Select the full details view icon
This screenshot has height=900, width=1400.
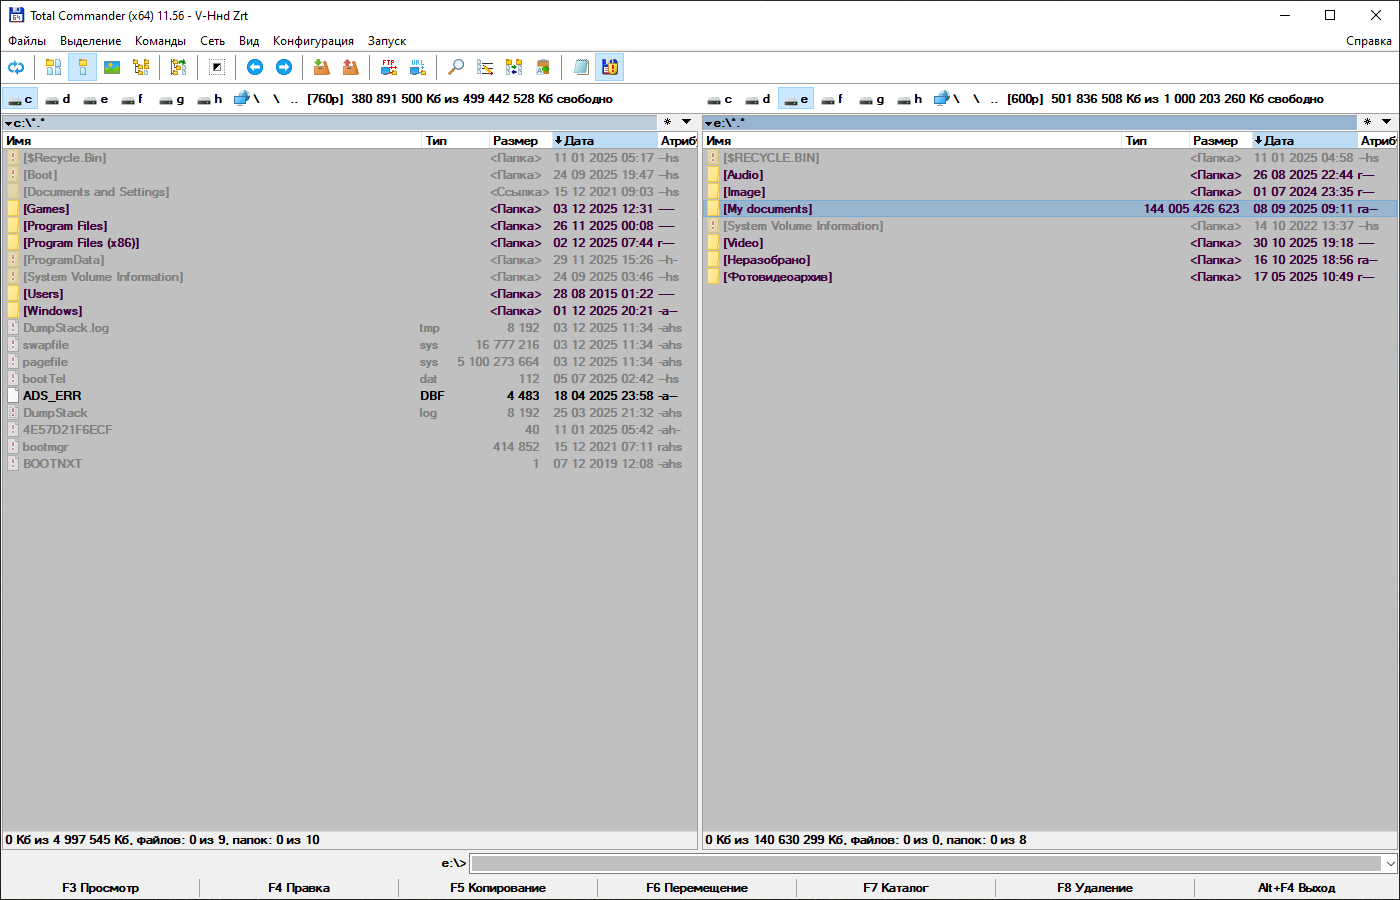pos(83,67)
